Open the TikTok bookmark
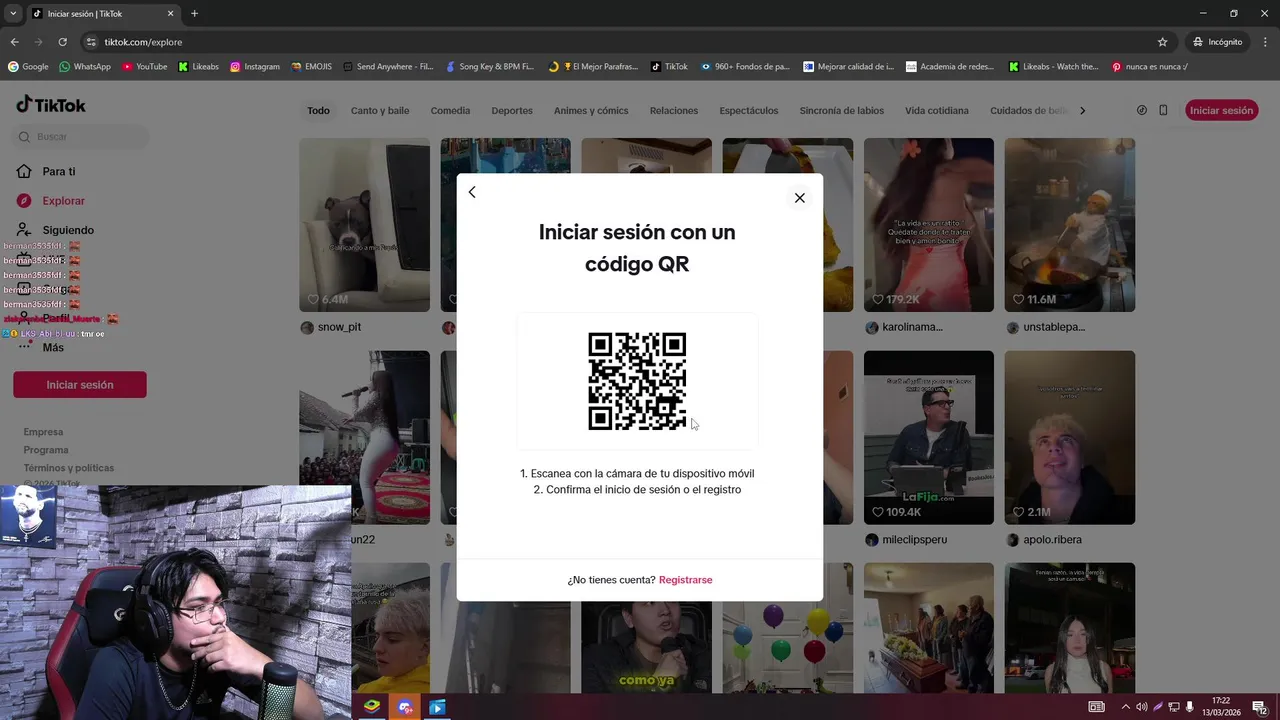Screen dimensions: 1280x720 click(x=669, y=67)
